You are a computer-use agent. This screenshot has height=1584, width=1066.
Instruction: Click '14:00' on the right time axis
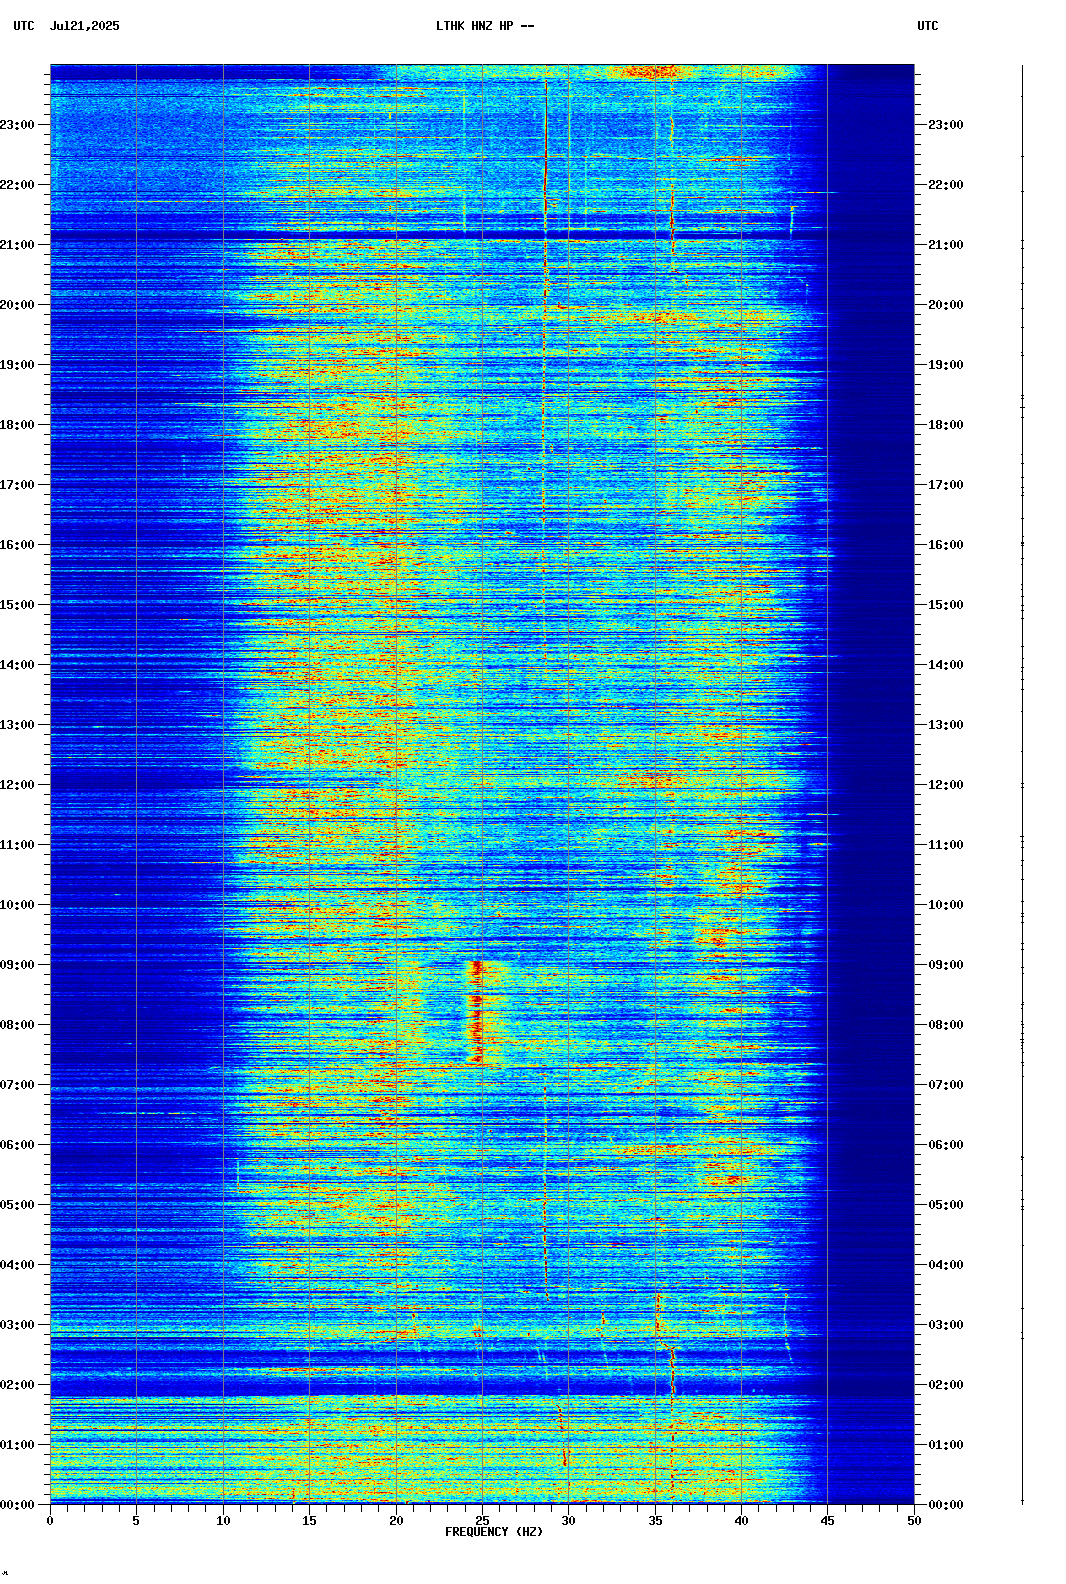click(946, 665)
